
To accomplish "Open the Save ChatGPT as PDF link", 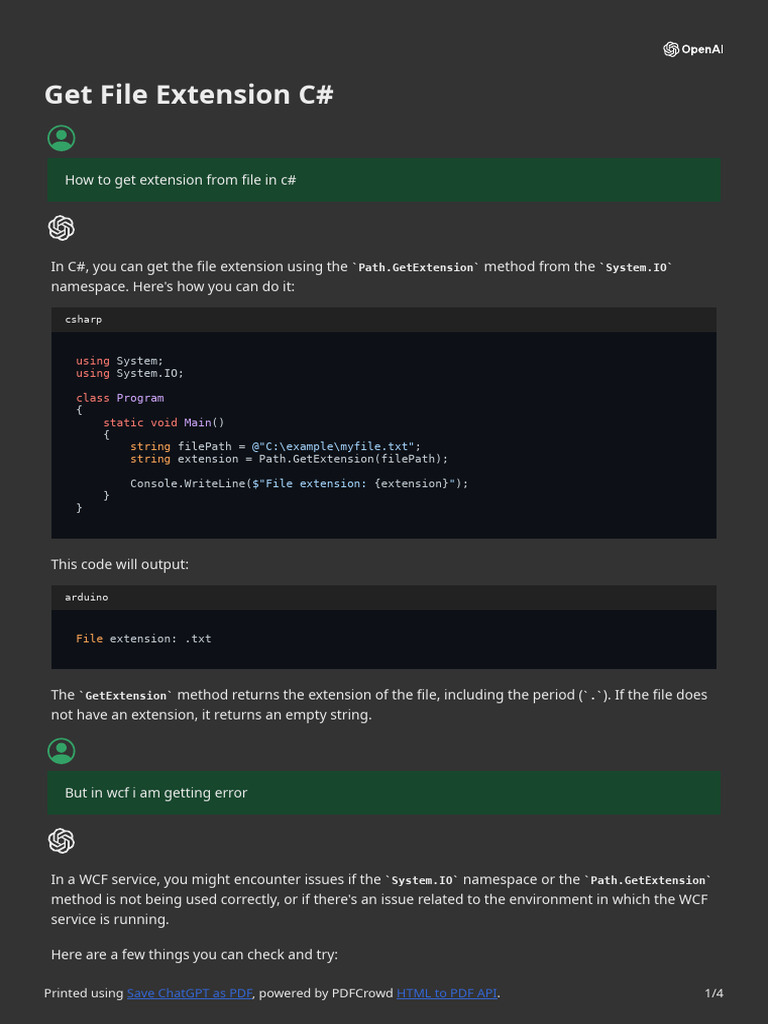I will pos(190,993).
